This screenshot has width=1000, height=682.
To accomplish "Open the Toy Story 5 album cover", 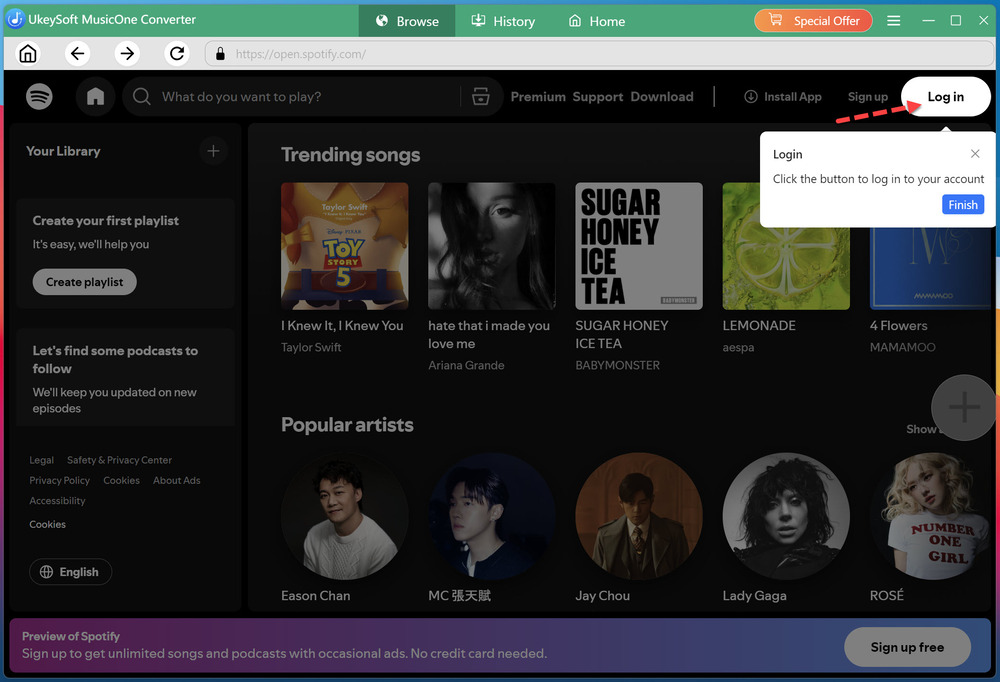I will (x=344, y=246).
